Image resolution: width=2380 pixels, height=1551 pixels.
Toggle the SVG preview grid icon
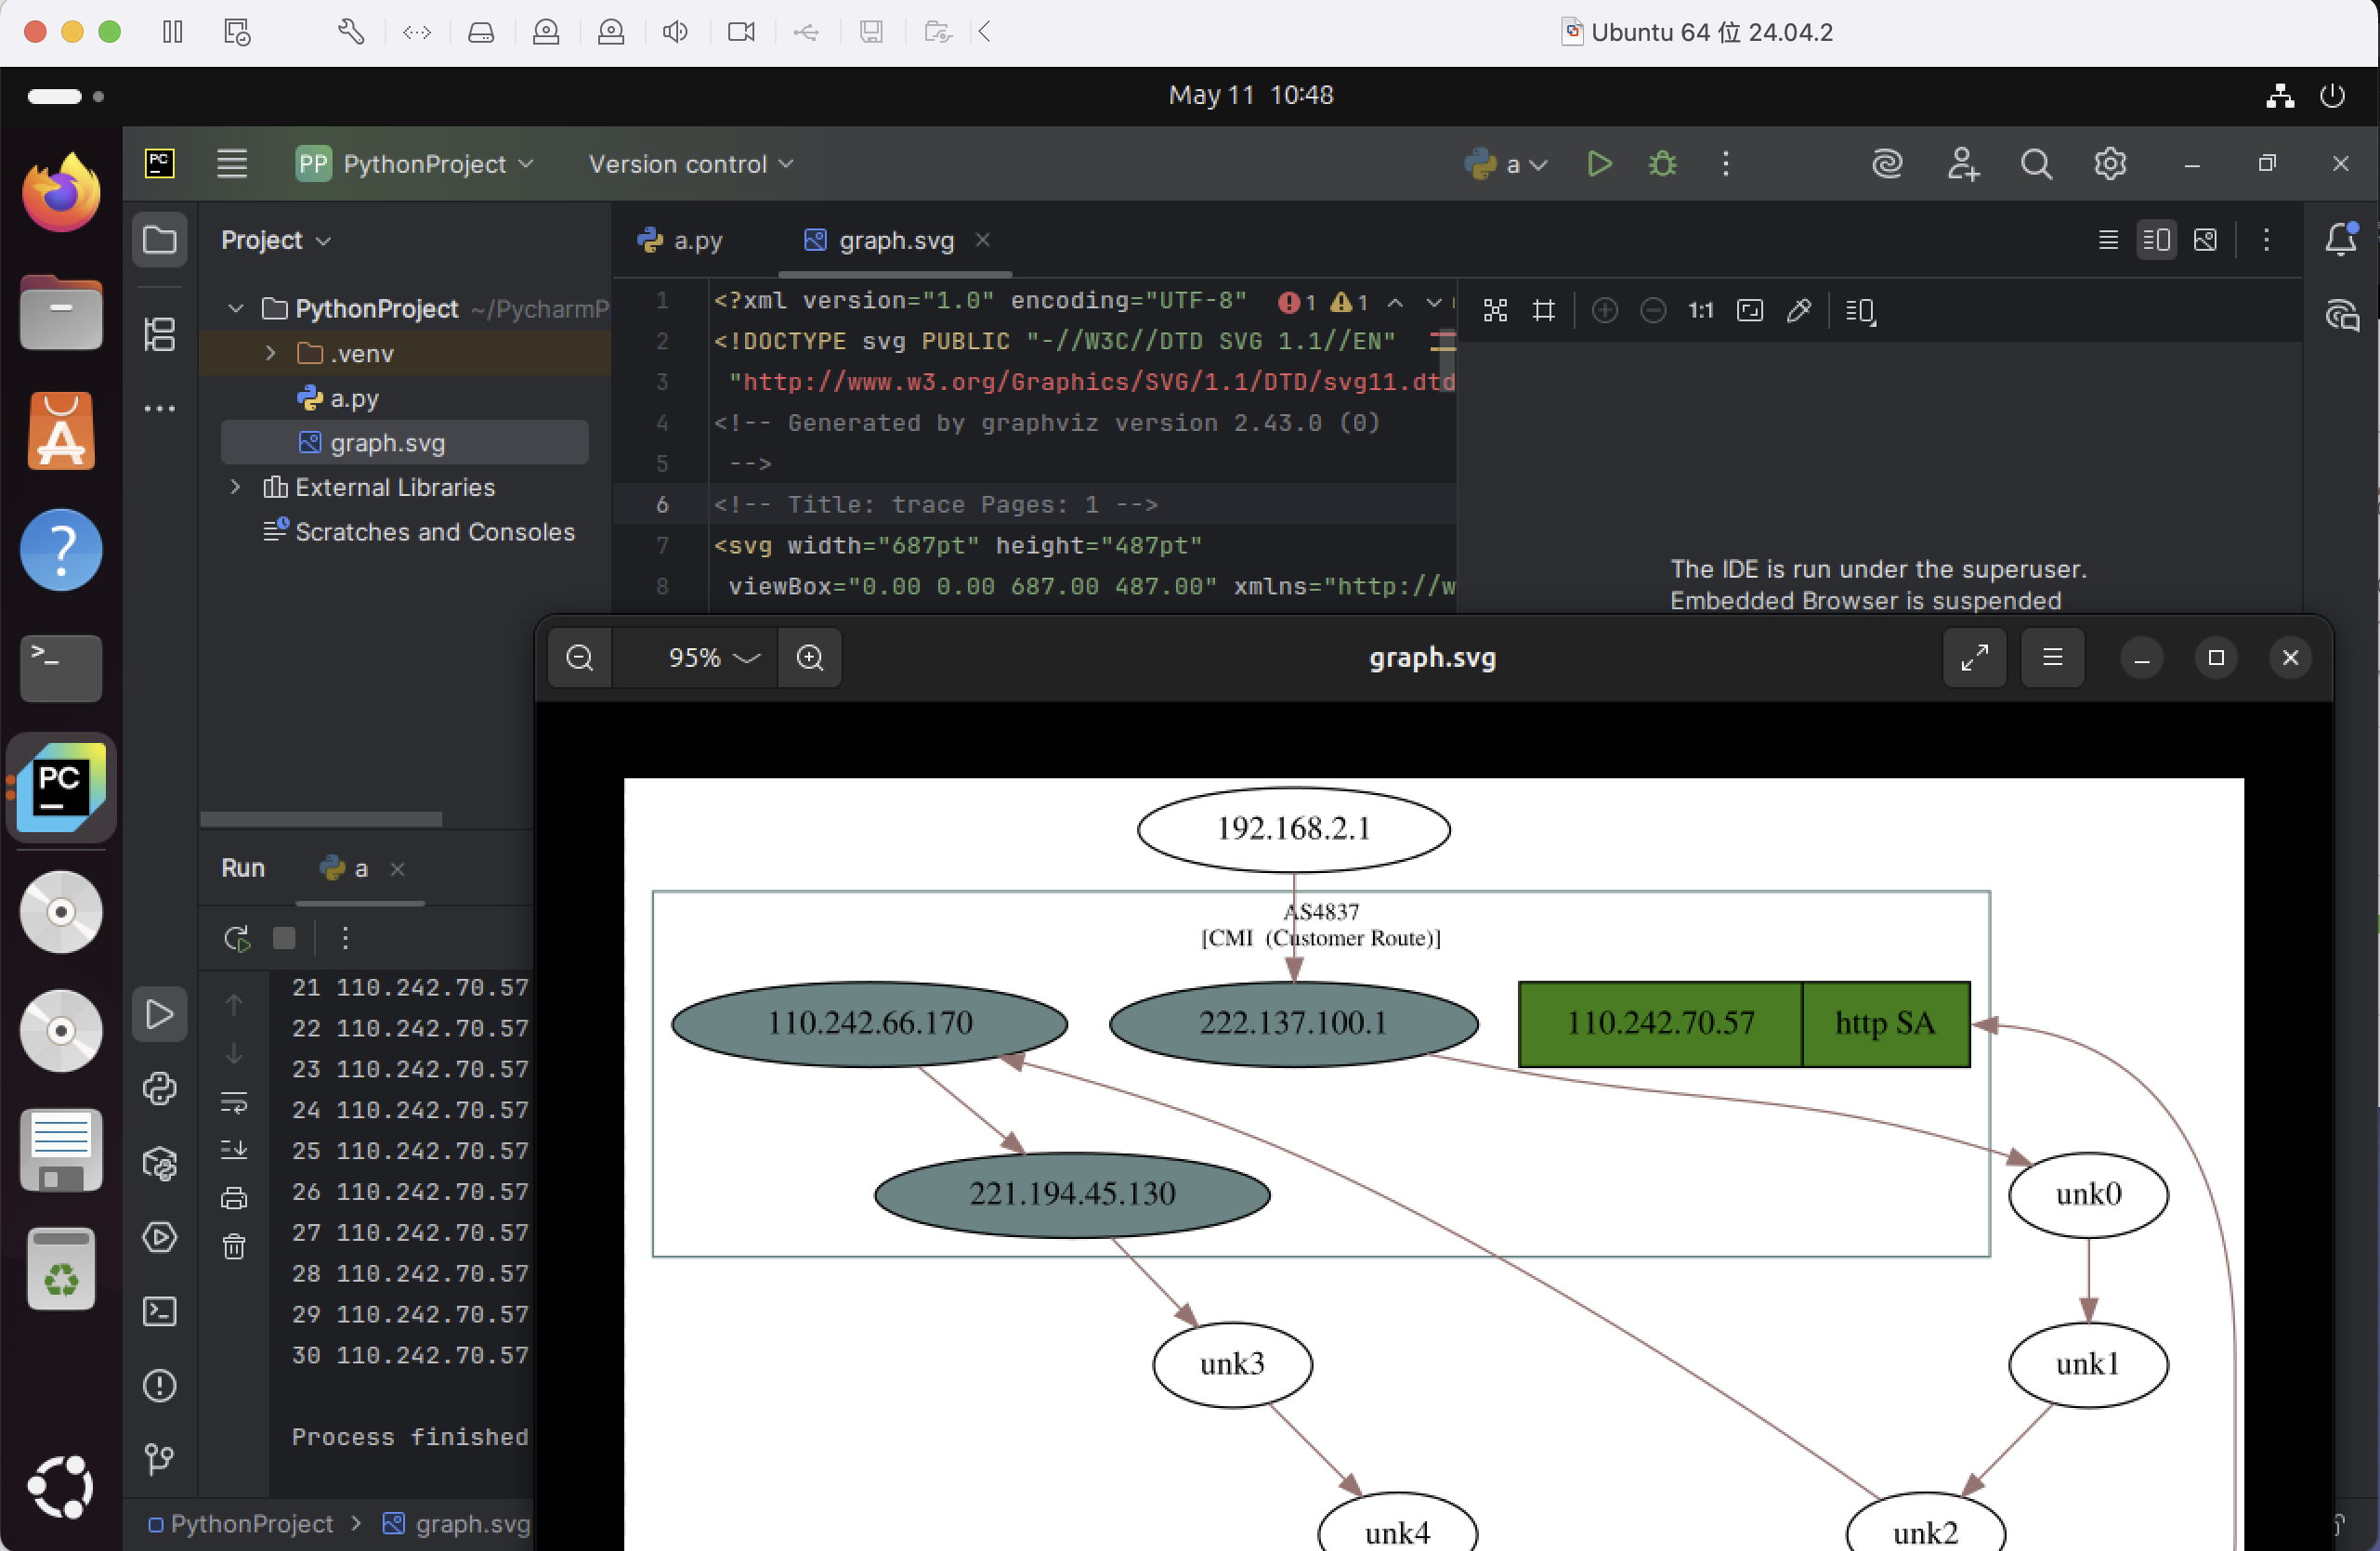[1544, 311]
